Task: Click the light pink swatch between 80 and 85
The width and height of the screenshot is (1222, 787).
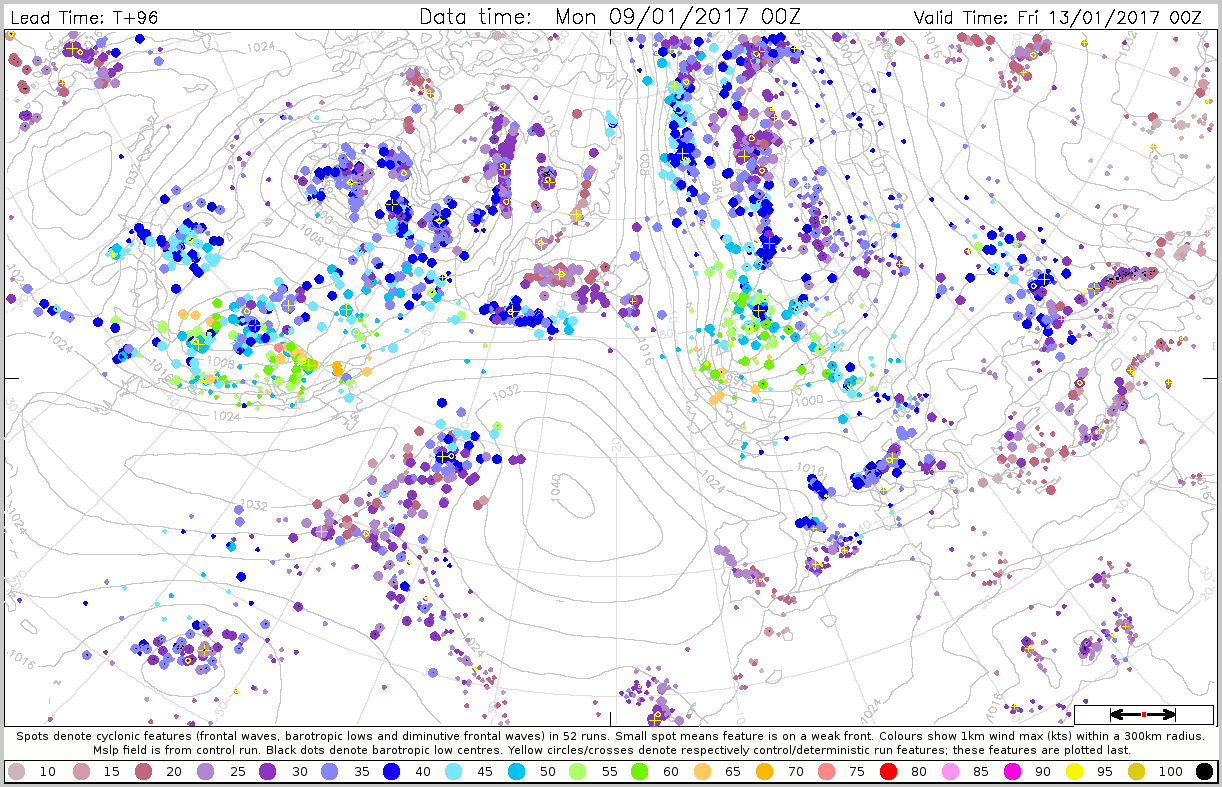Action: (x=952, y=771)
